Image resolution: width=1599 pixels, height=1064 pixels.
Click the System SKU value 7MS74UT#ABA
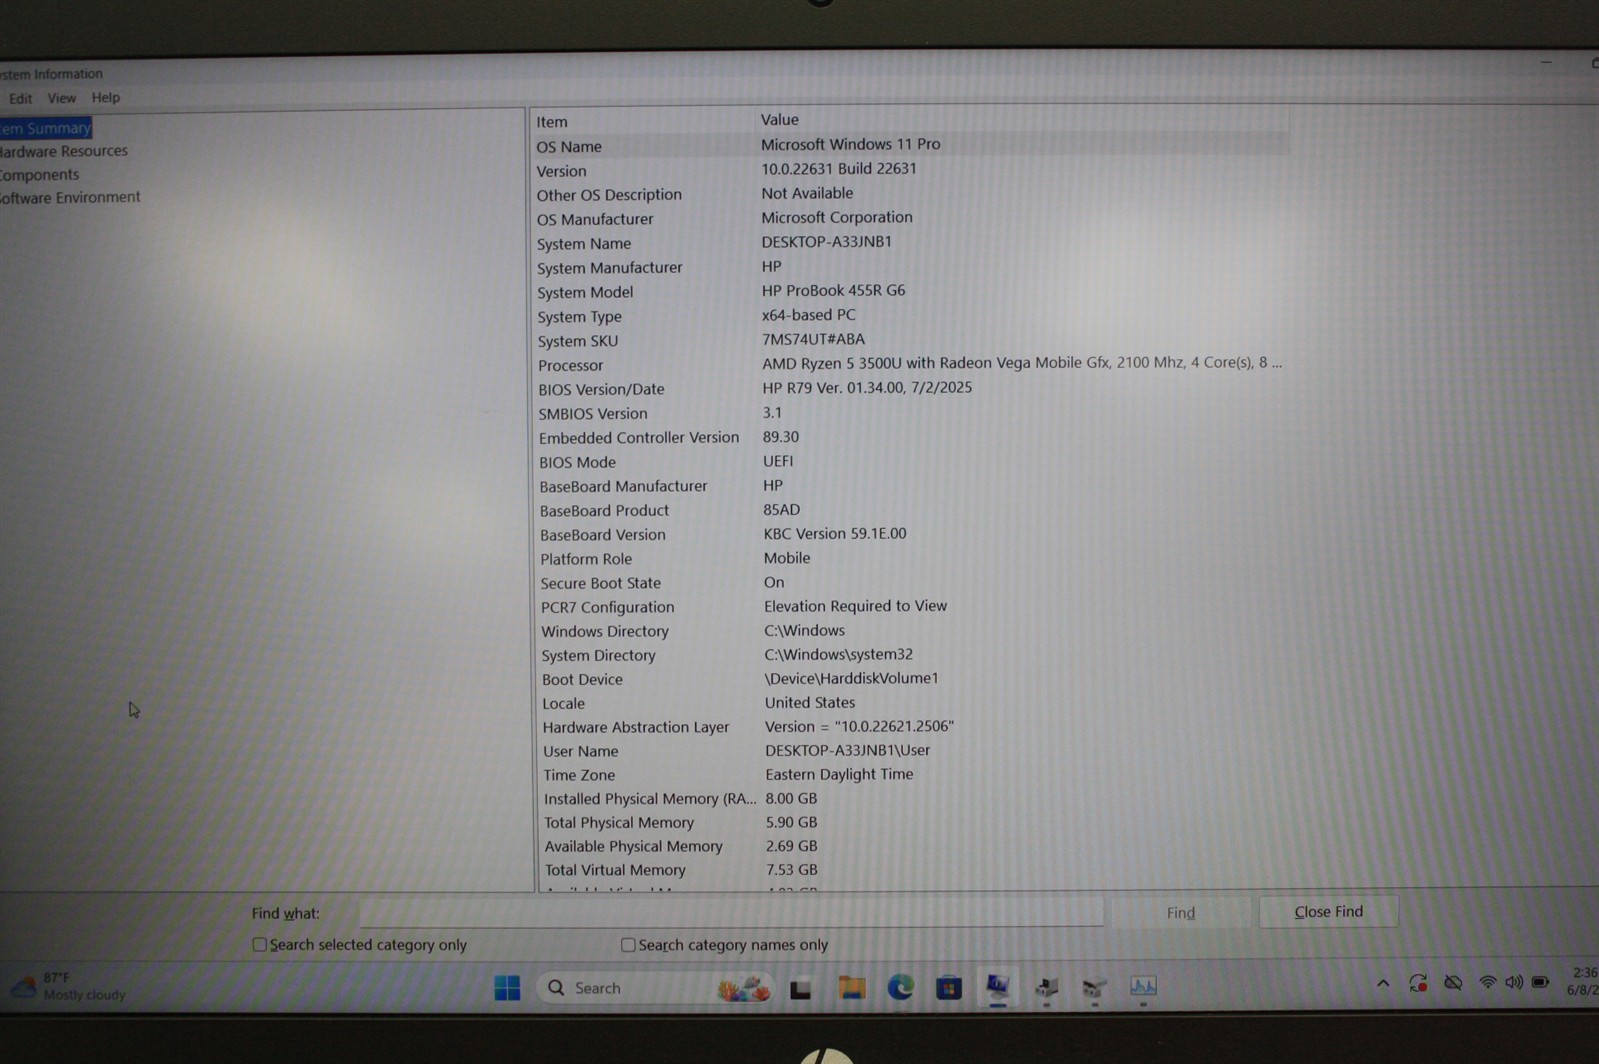point(813,339)
